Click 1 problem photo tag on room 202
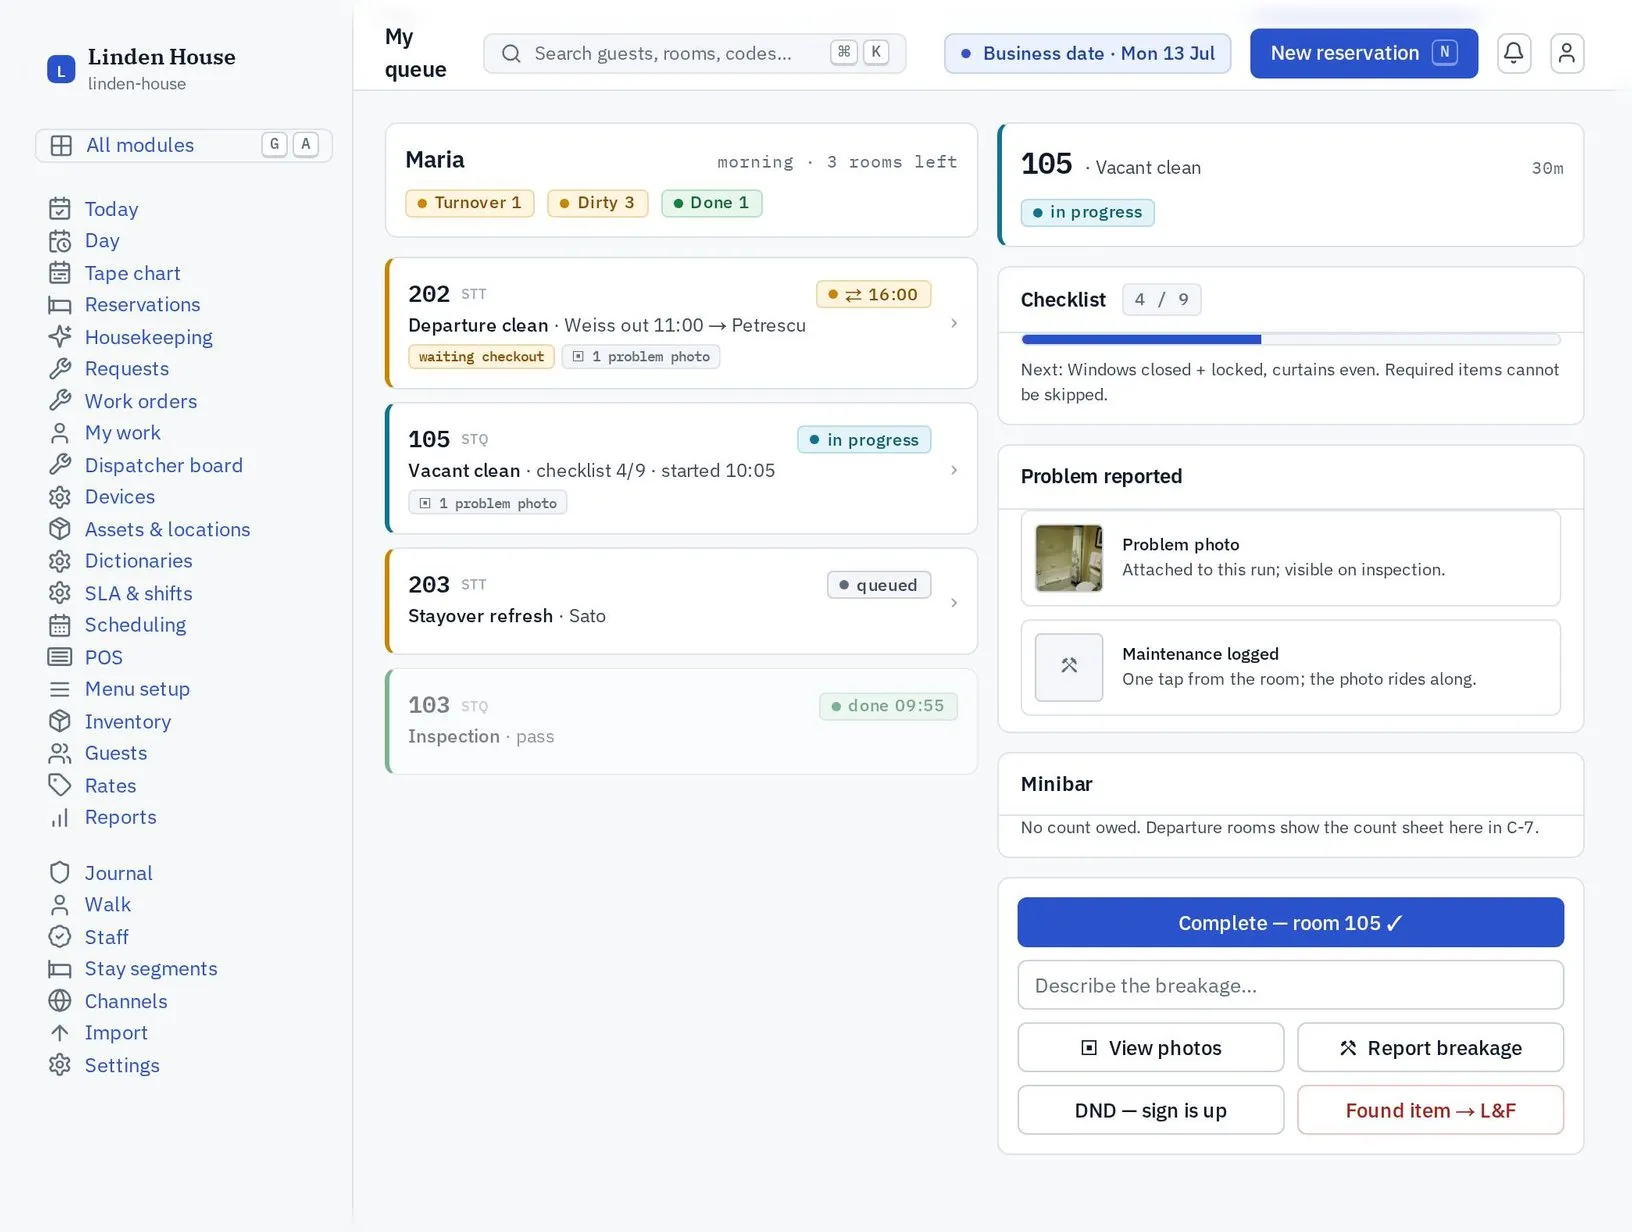Image resolution: width=1632 pixels, height=1232 pixels. pos(641,357)
